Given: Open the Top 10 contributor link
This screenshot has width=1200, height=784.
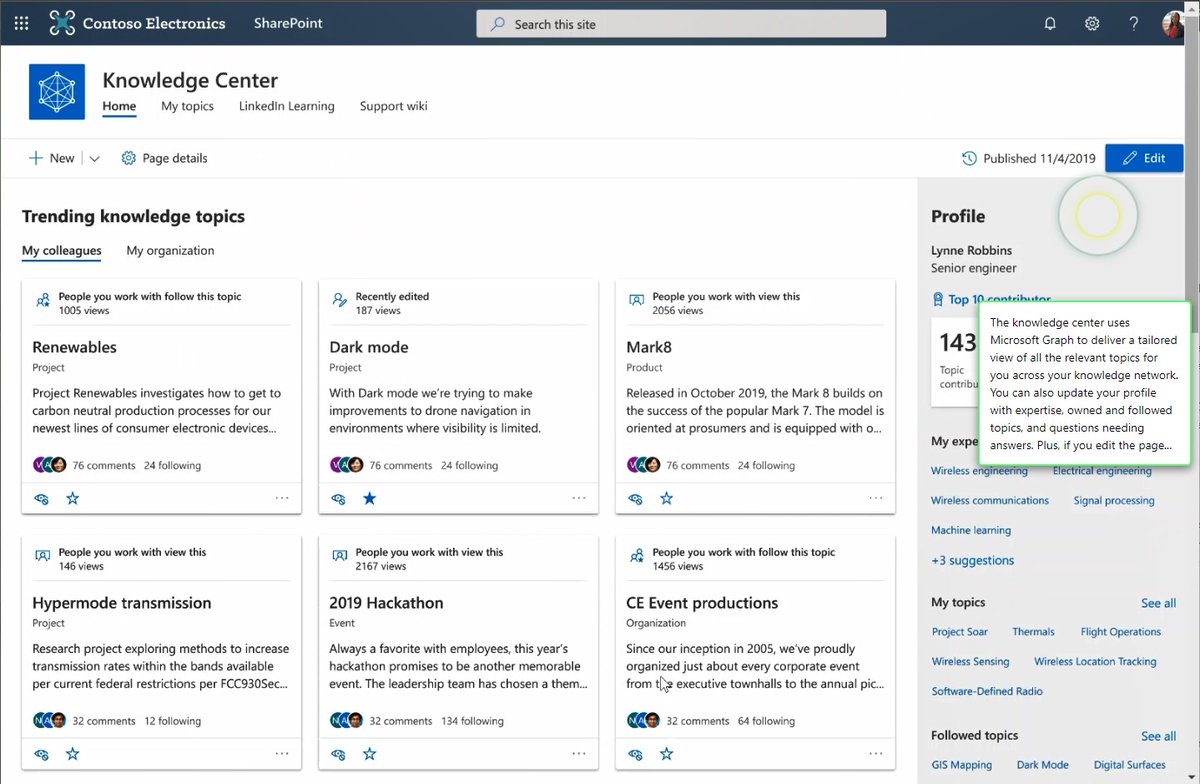Looking at the screenshot, I should [990, 299].
